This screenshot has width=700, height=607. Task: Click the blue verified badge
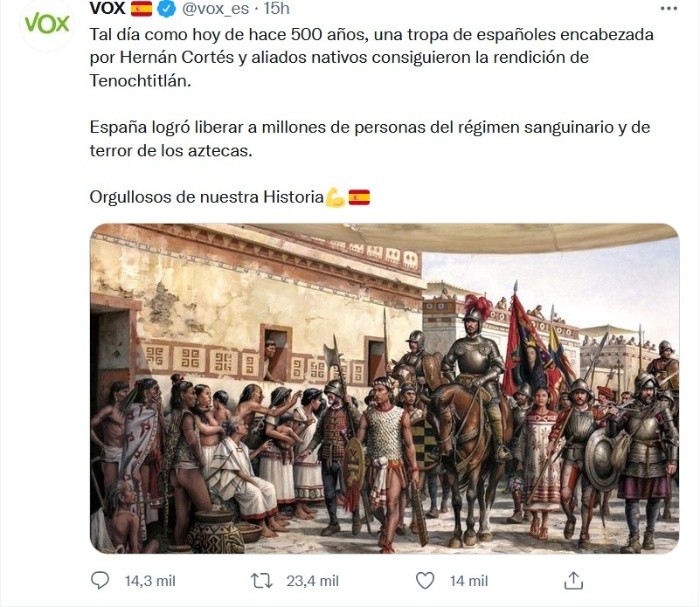[167, 9]
